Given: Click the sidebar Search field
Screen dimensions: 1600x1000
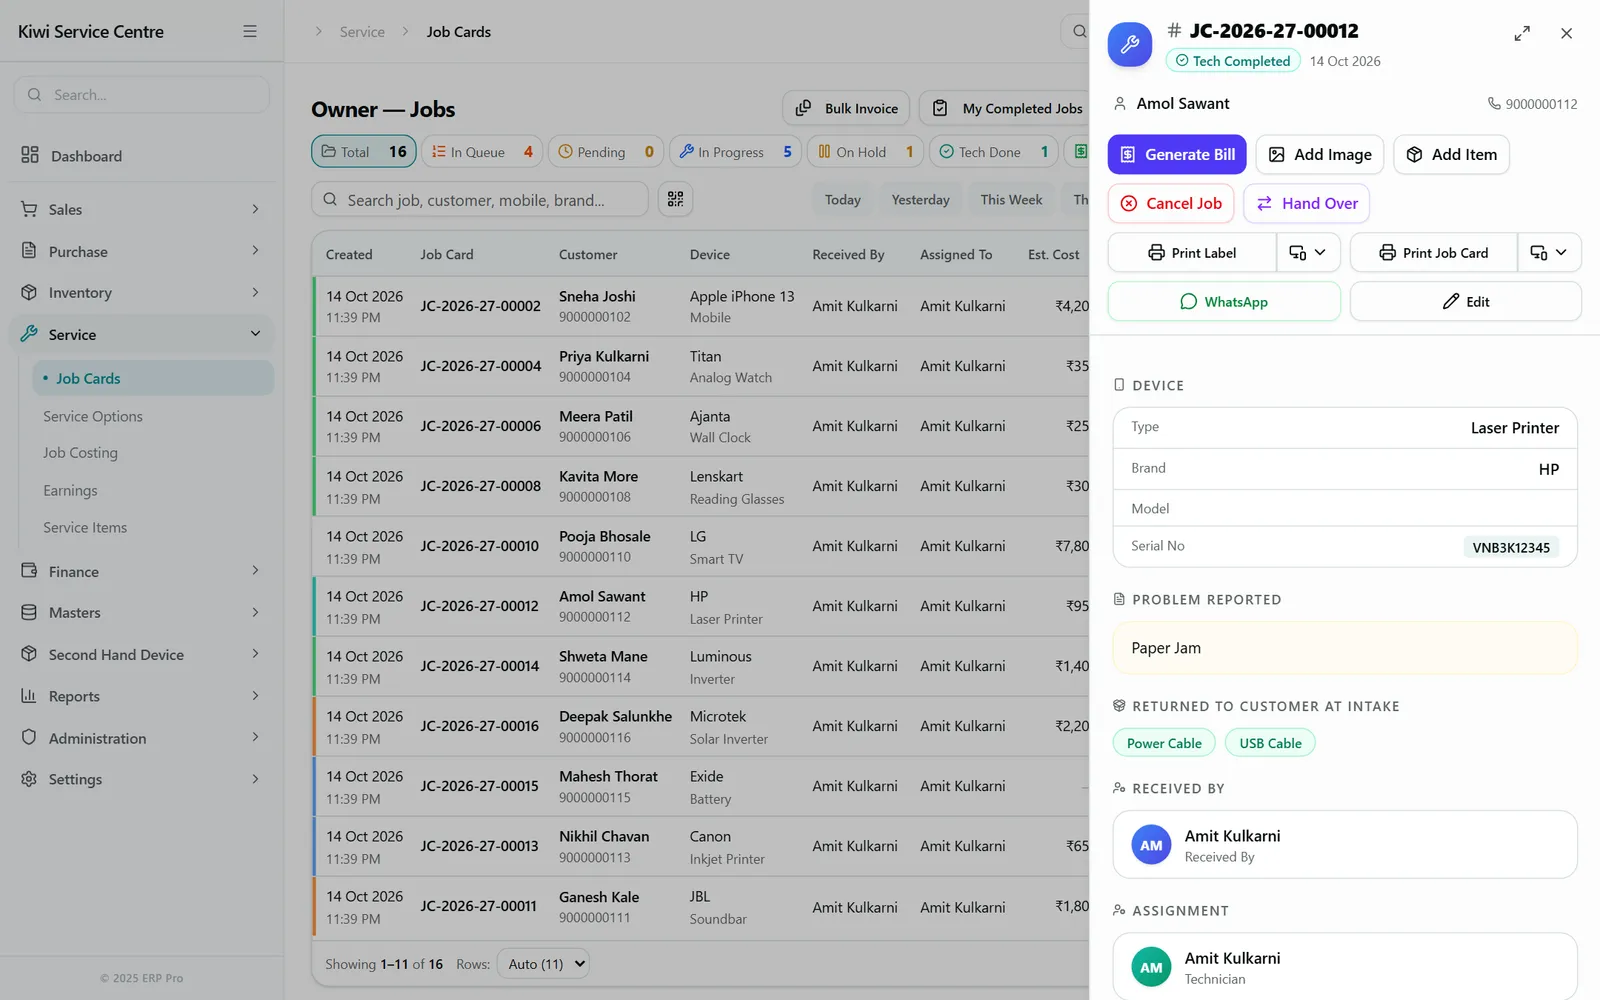Looking at the screenshot, I should pyautogui.click(x=142, y=95).
